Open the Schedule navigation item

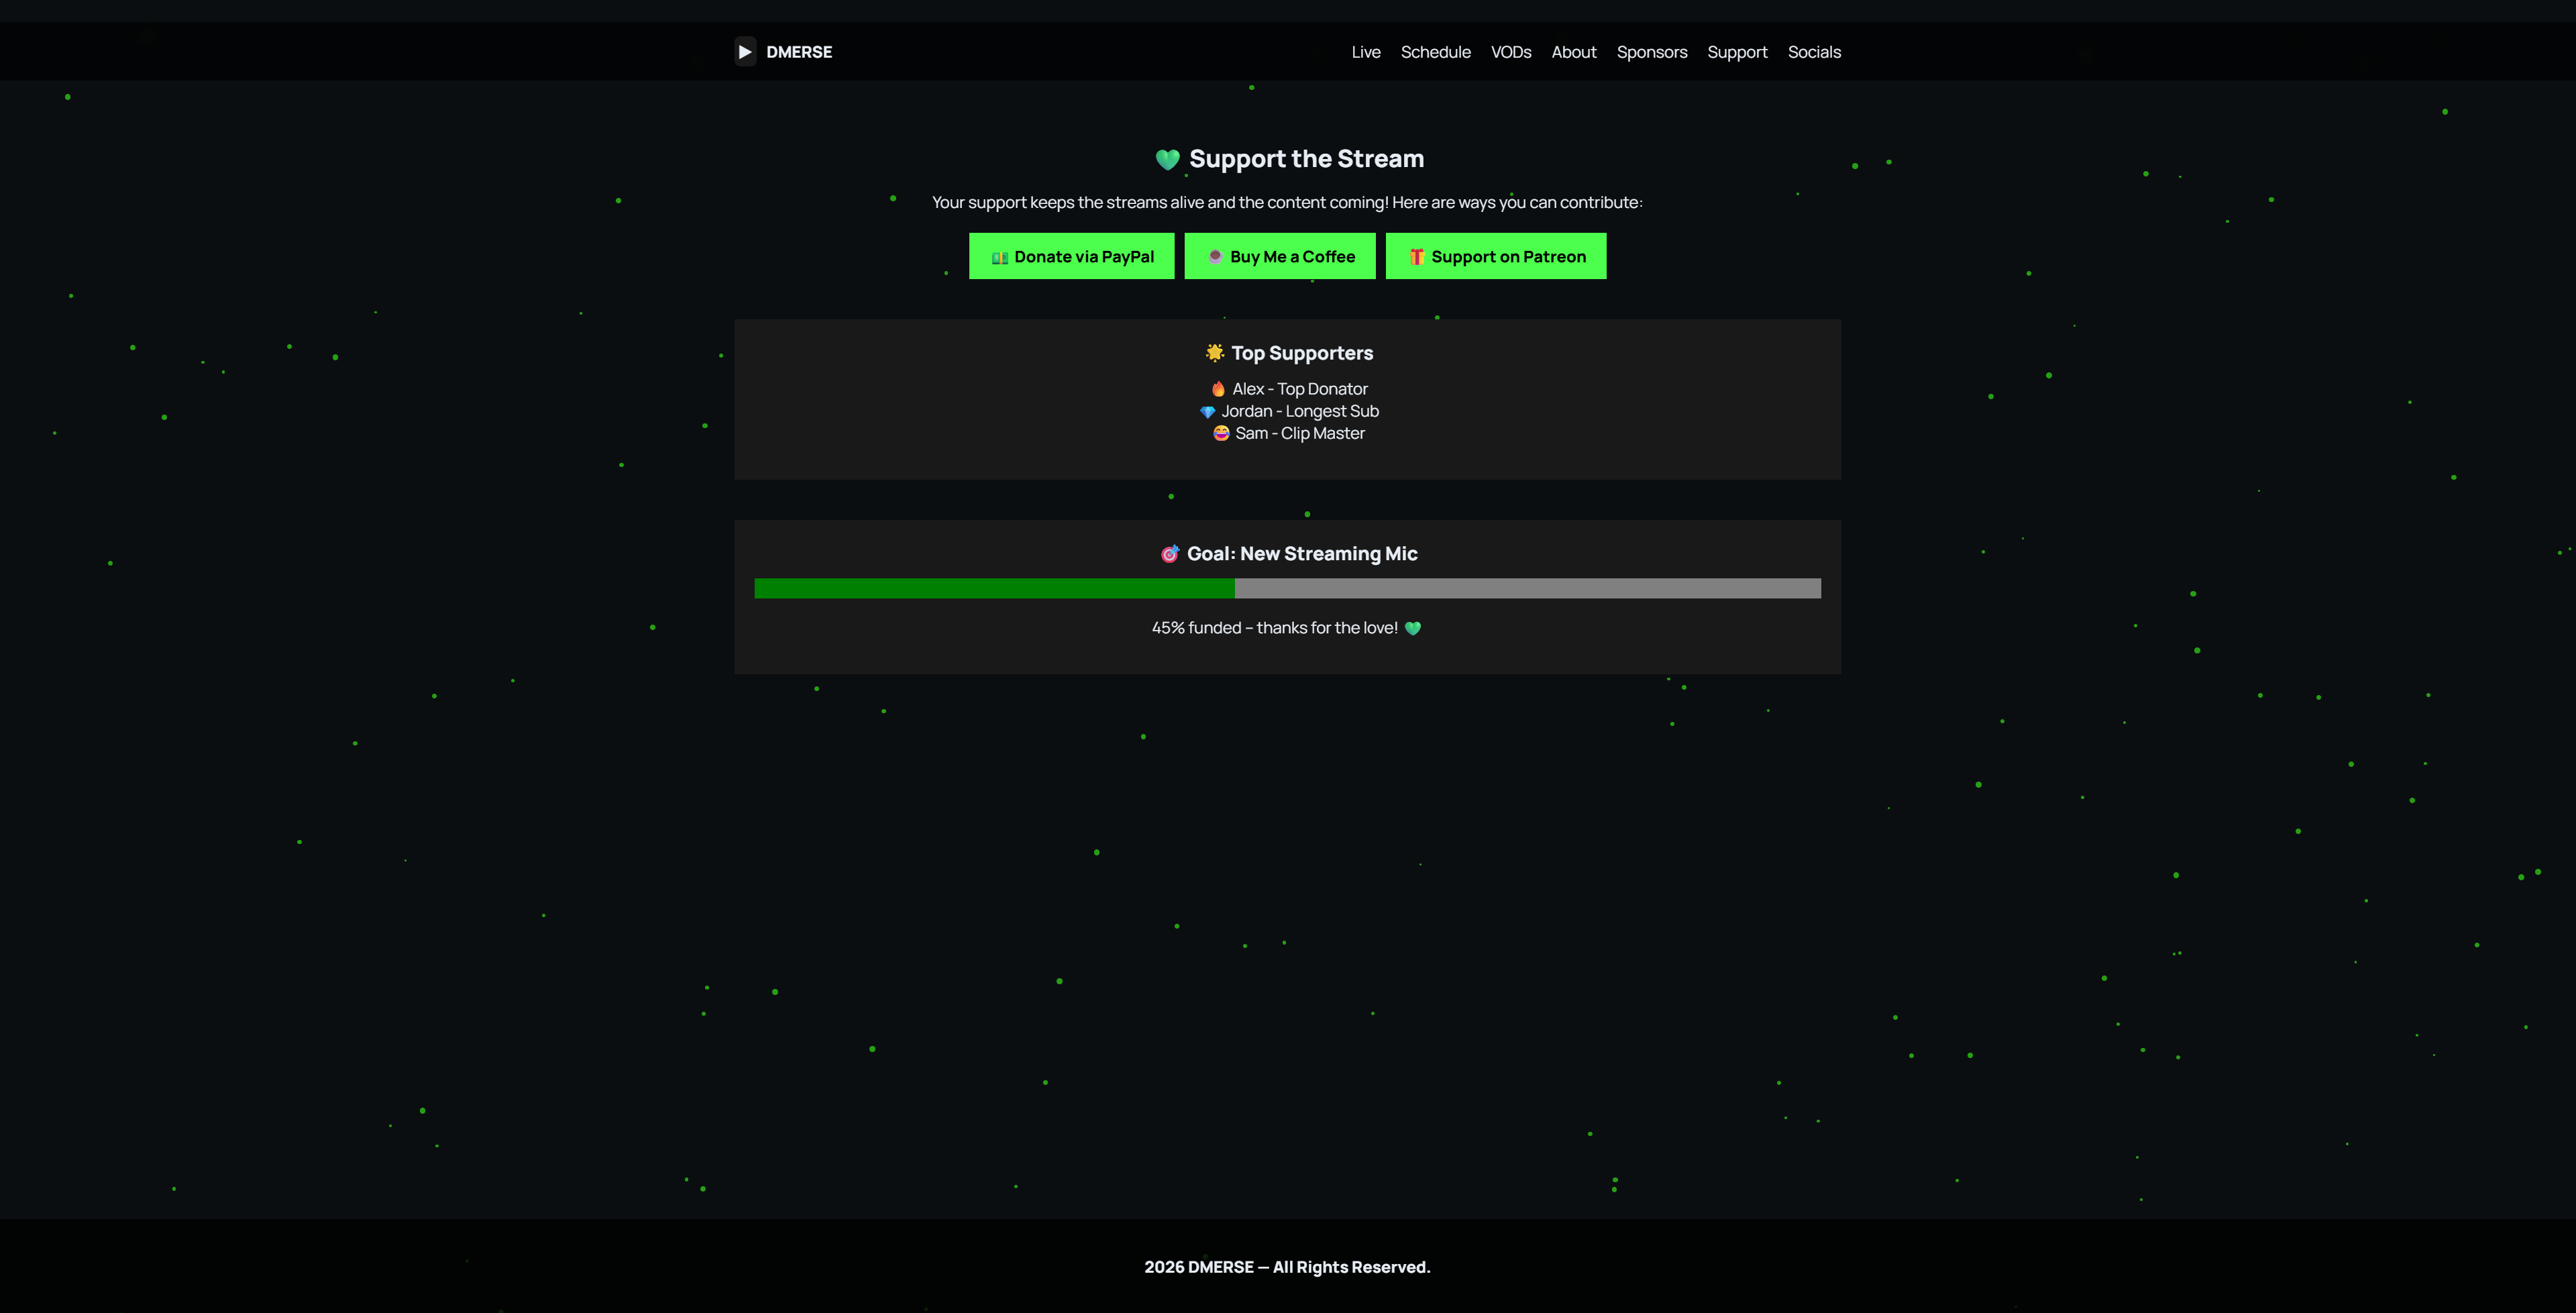[1435, 51]
